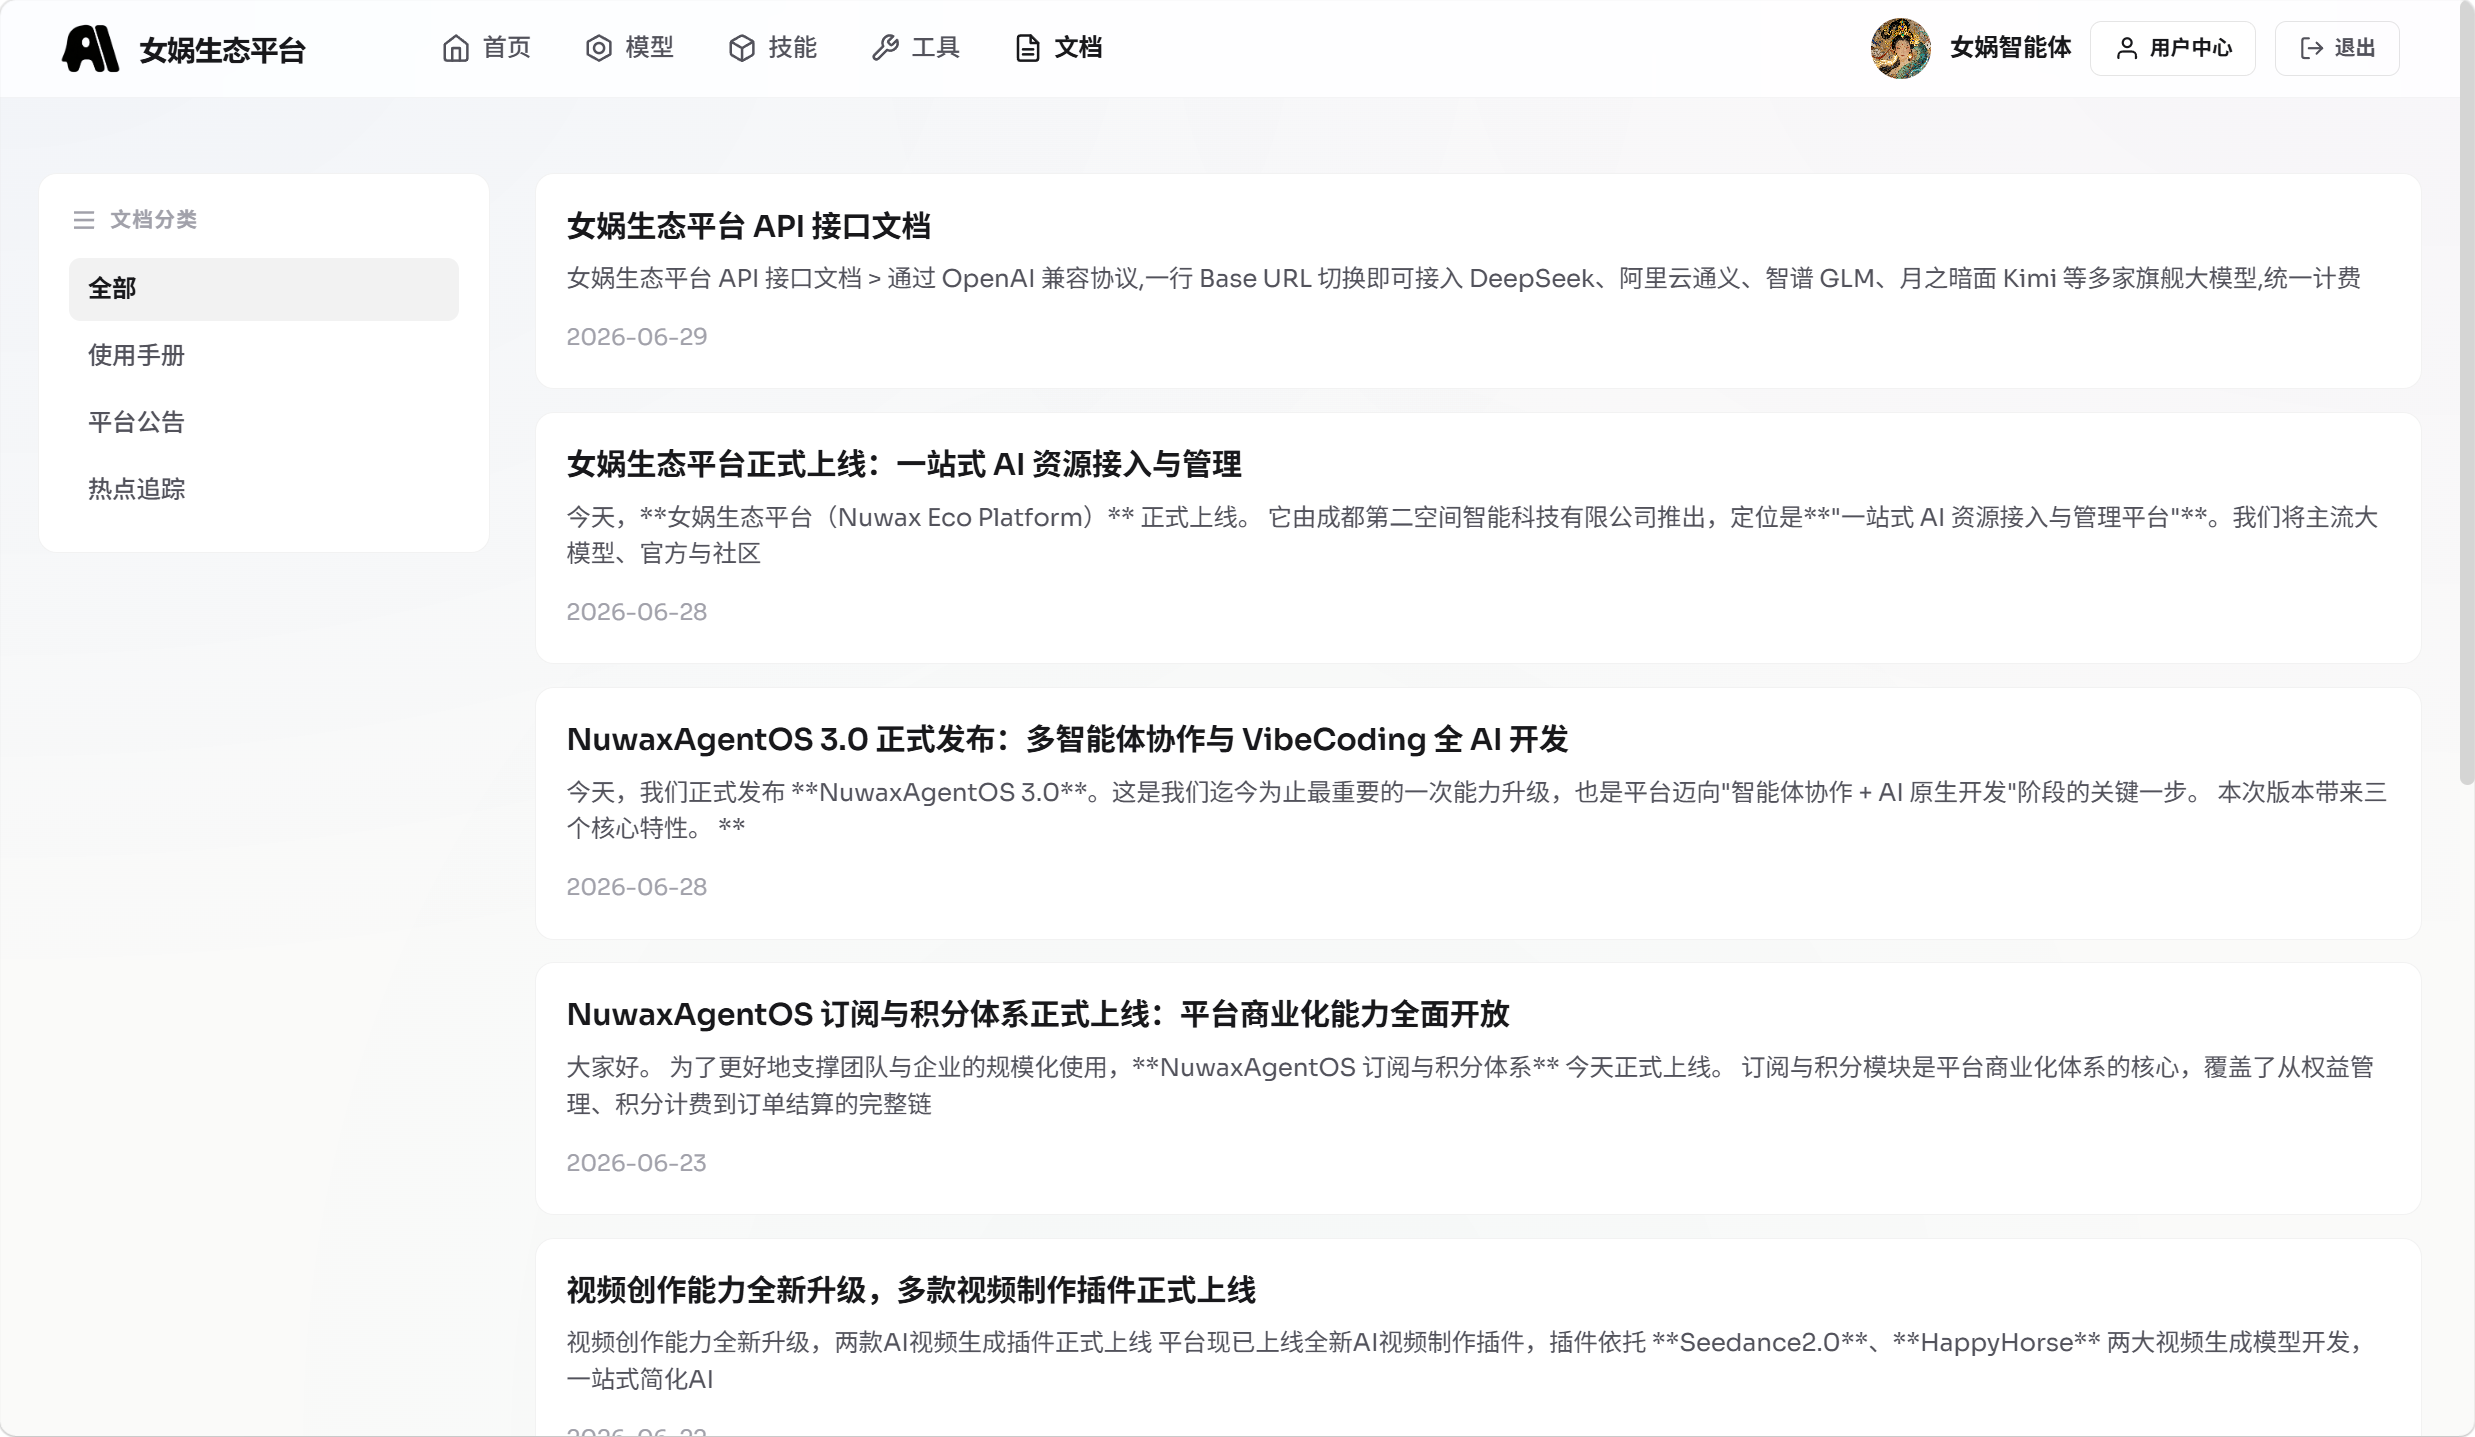Click the home icon beside 首页
Image resolution: width=2475 pixels, height=1437 pixels.
tap(456, 48)
